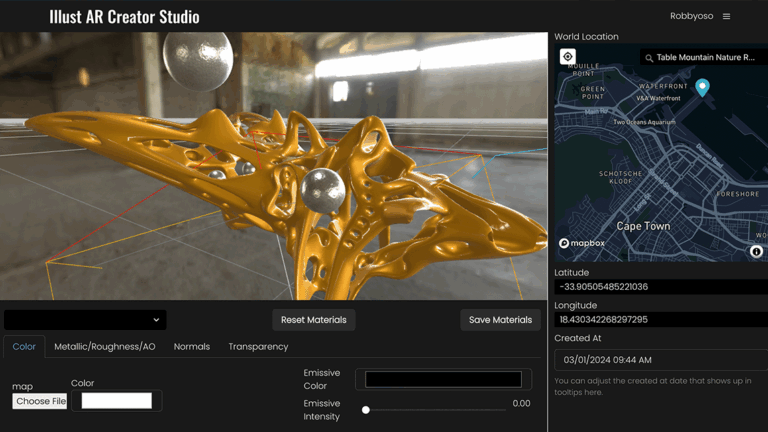Image resolution: width=768 pixels, height=432 pixels.
Task: Click the V&A Waterfront map label
Action: (x=658, y=98)
